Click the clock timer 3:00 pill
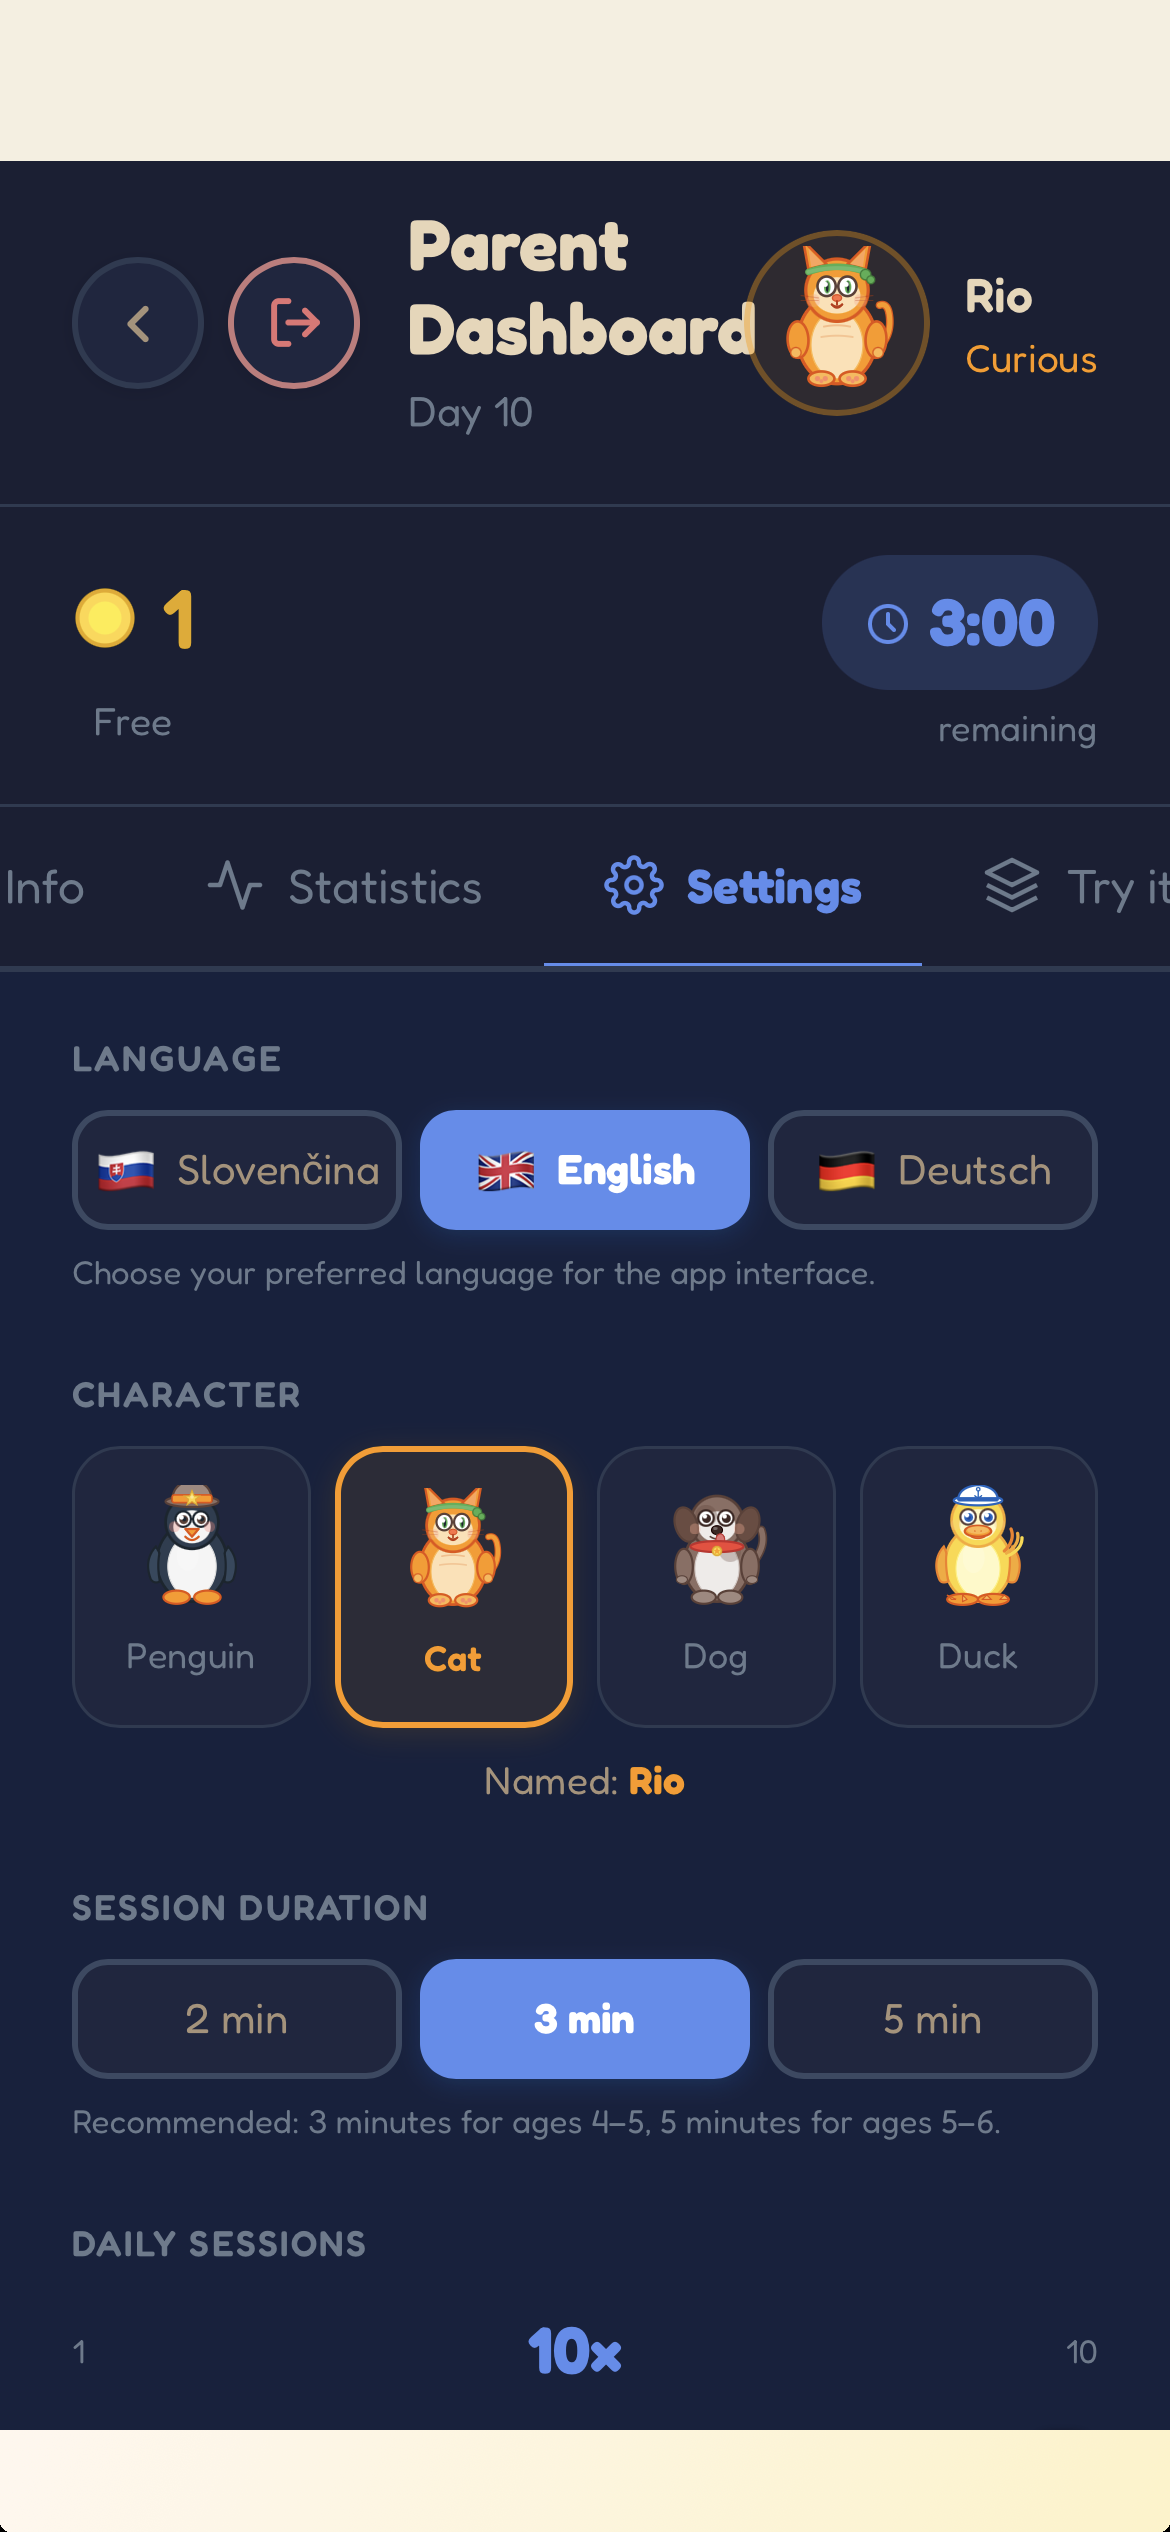This screenshot has width=1170, height=2532. [x=960, y=622]
